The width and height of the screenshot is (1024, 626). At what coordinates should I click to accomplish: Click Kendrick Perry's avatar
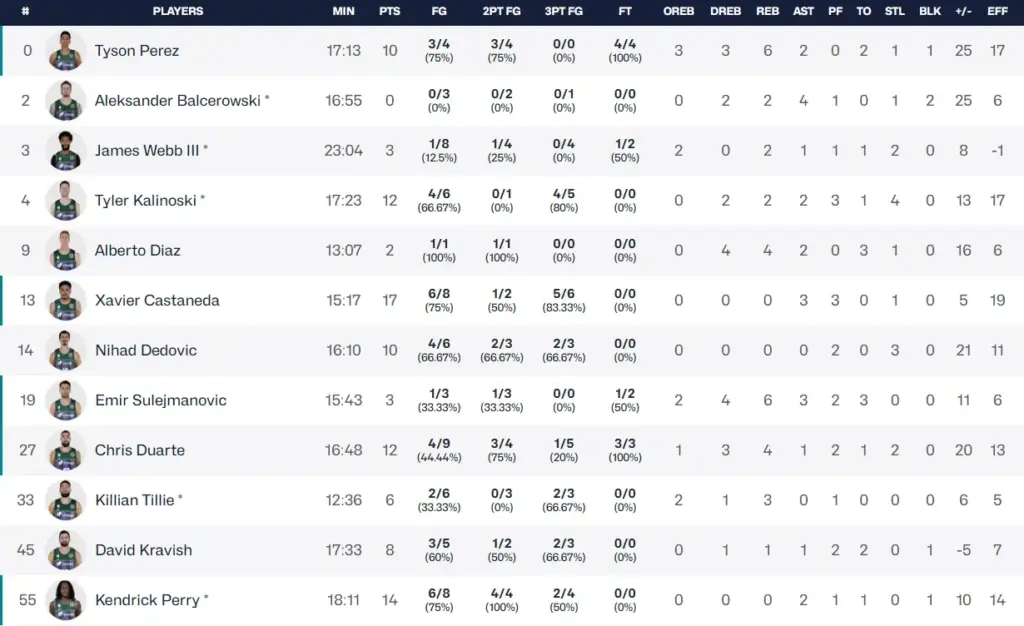coord(66,600)
